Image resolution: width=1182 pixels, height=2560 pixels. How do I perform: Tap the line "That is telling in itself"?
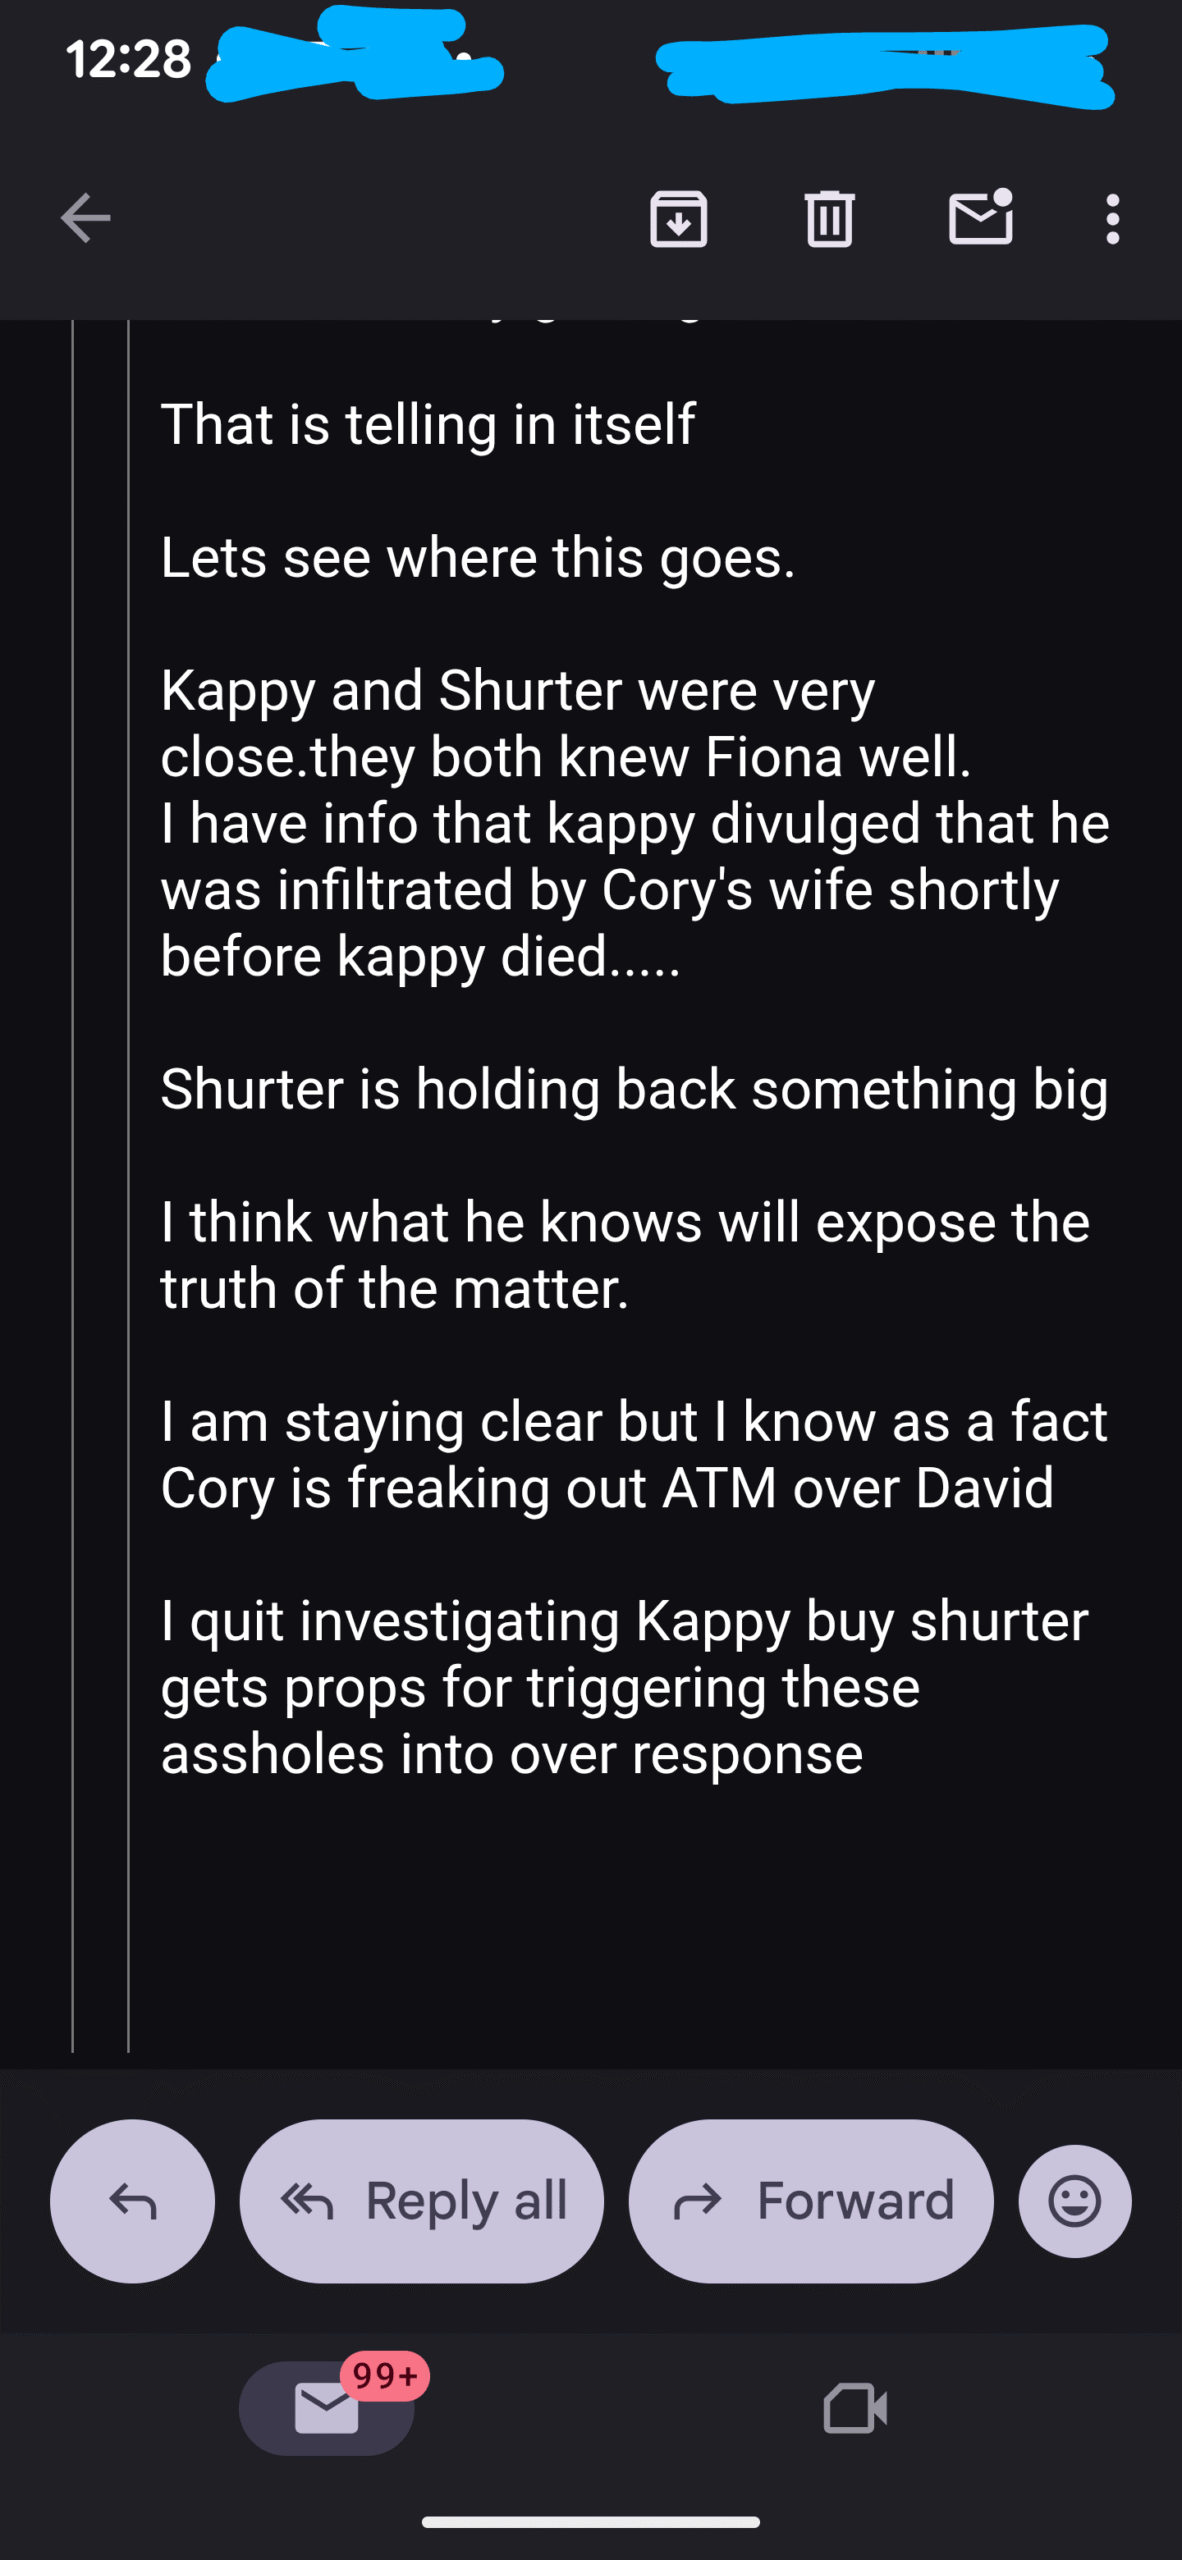pyautogui.click(x=428, y=424)
